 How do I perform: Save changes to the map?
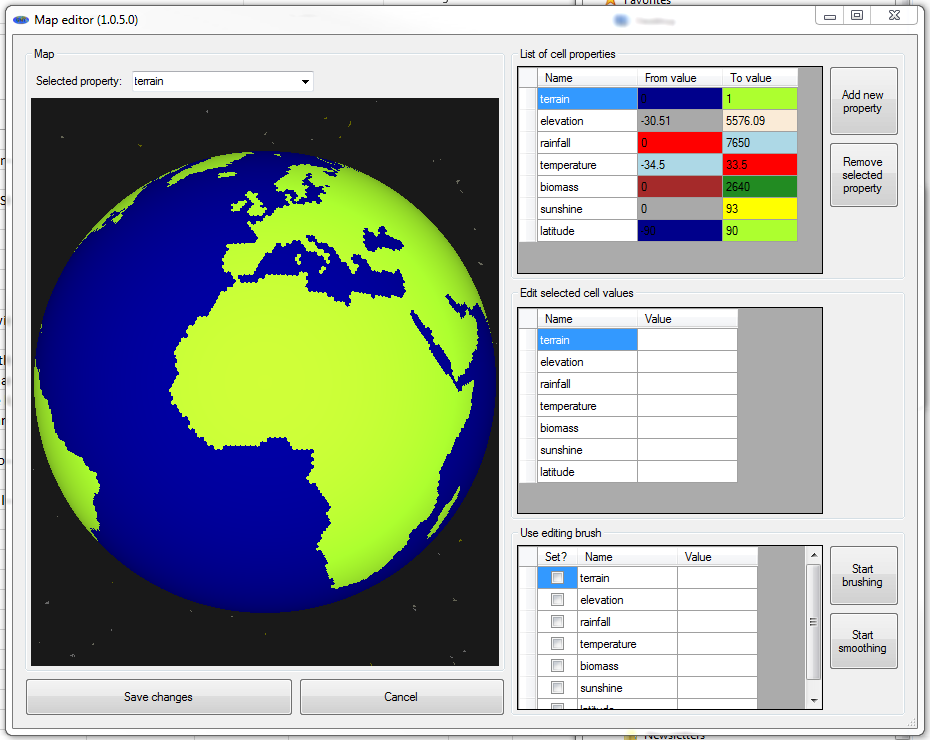click(x=158, y=697)
